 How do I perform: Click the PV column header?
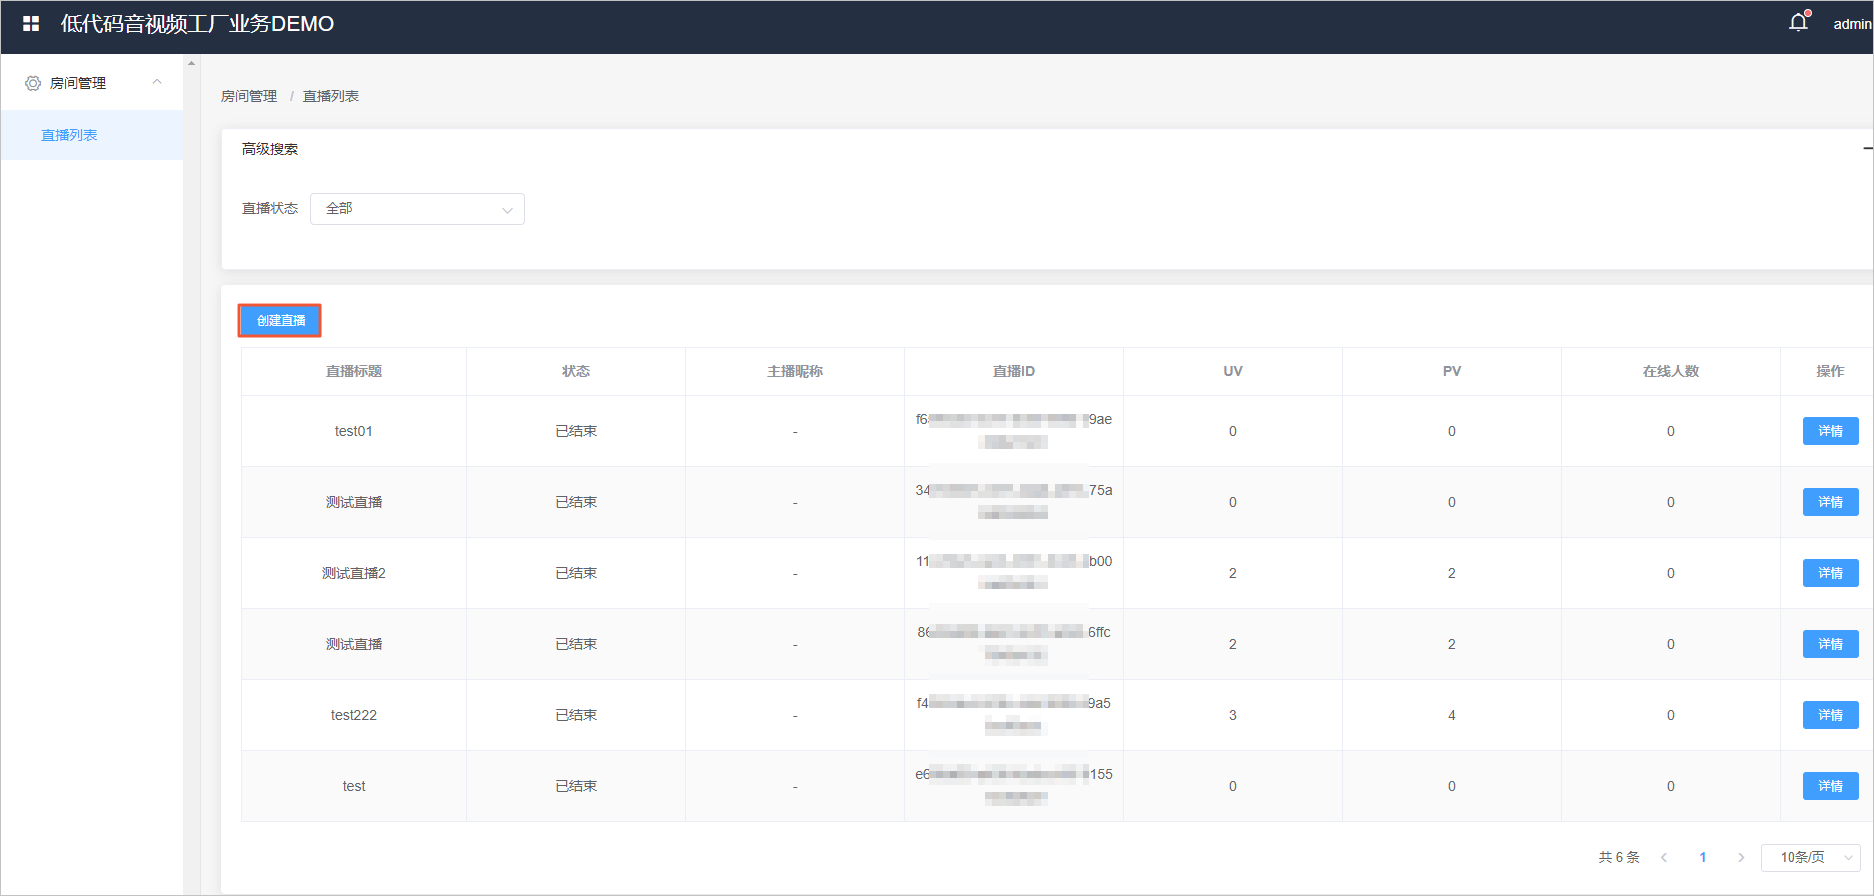click(x=1452, y=371)
